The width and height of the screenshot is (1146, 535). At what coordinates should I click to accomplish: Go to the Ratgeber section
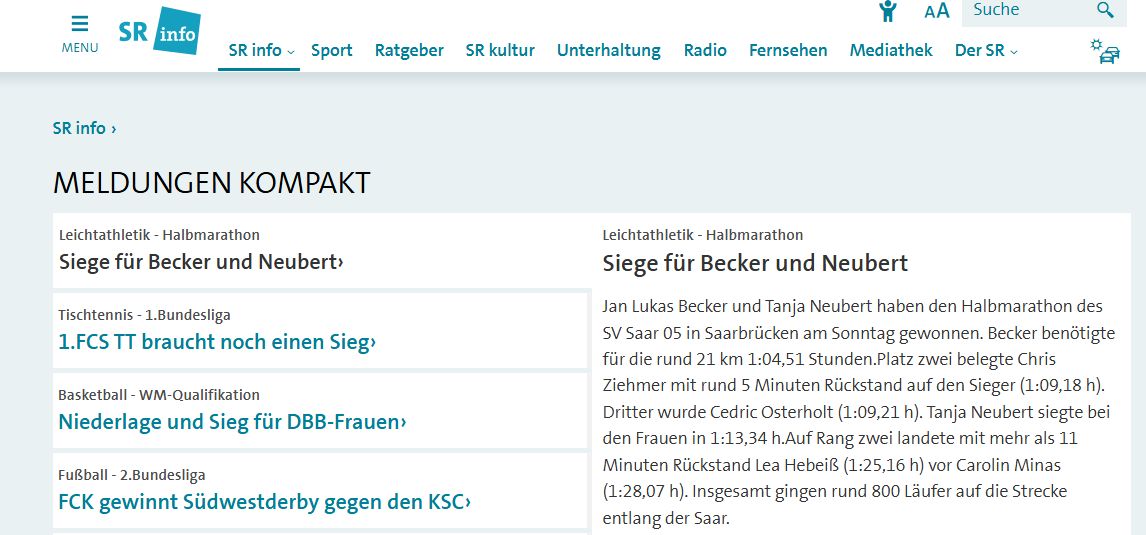click(409, 50)
